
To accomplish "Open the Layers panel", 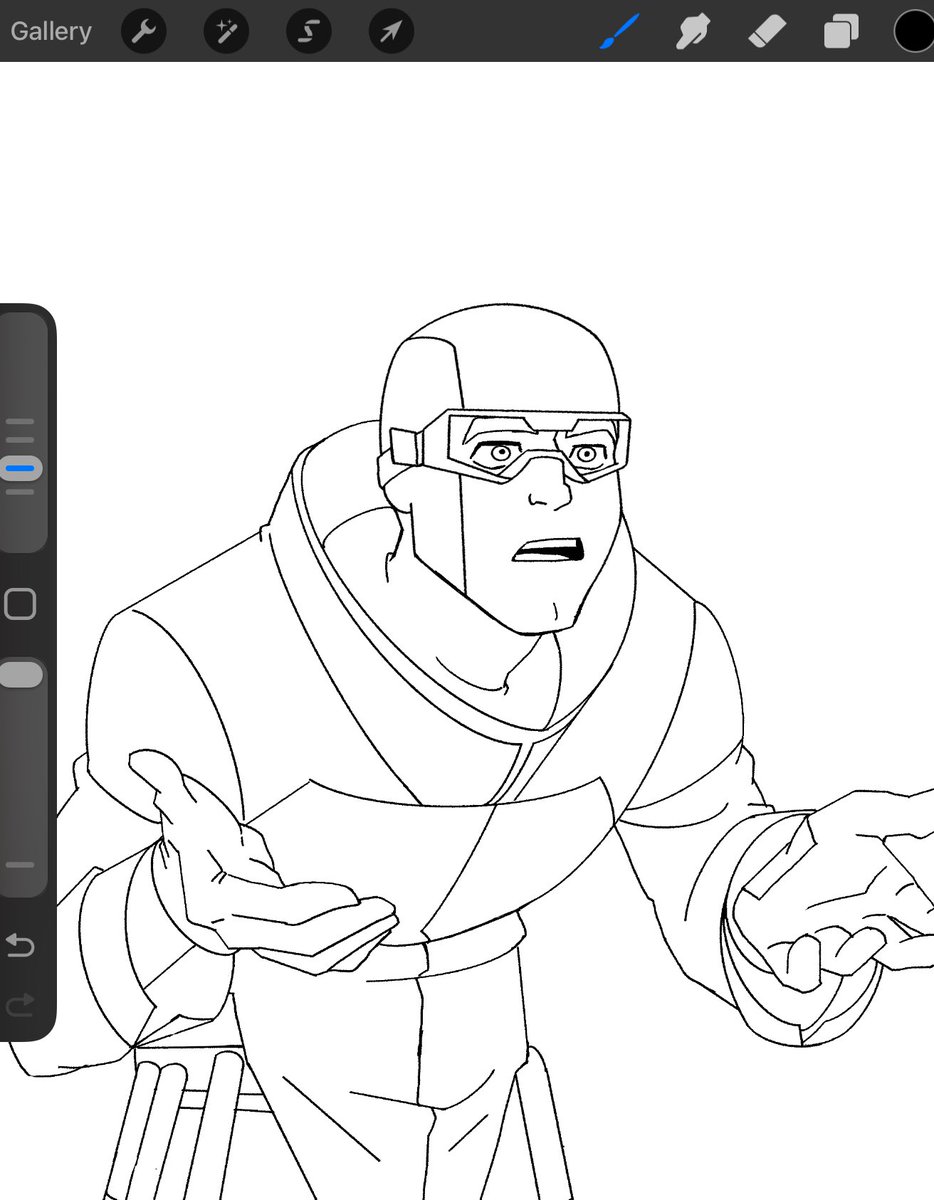I will tap(841, 31).
